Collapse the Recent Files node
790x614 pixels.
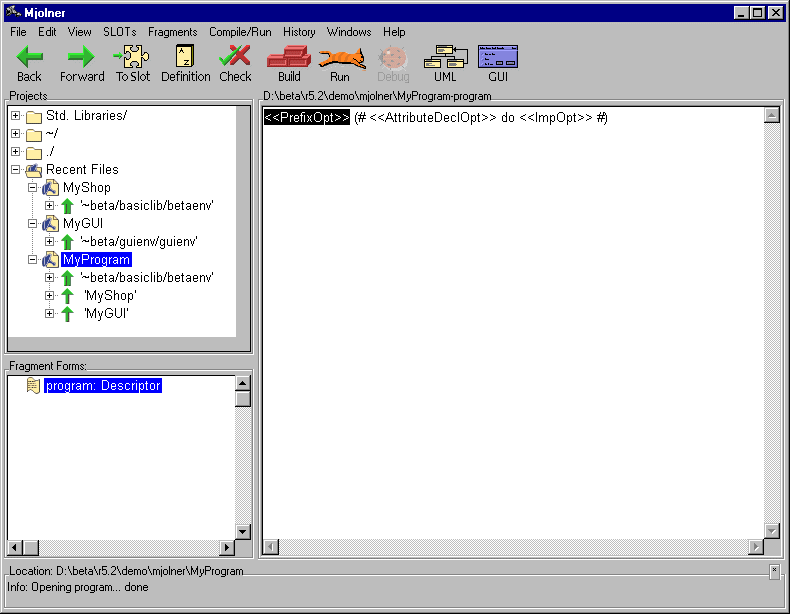pyautogui.click(x=16, y=170)
